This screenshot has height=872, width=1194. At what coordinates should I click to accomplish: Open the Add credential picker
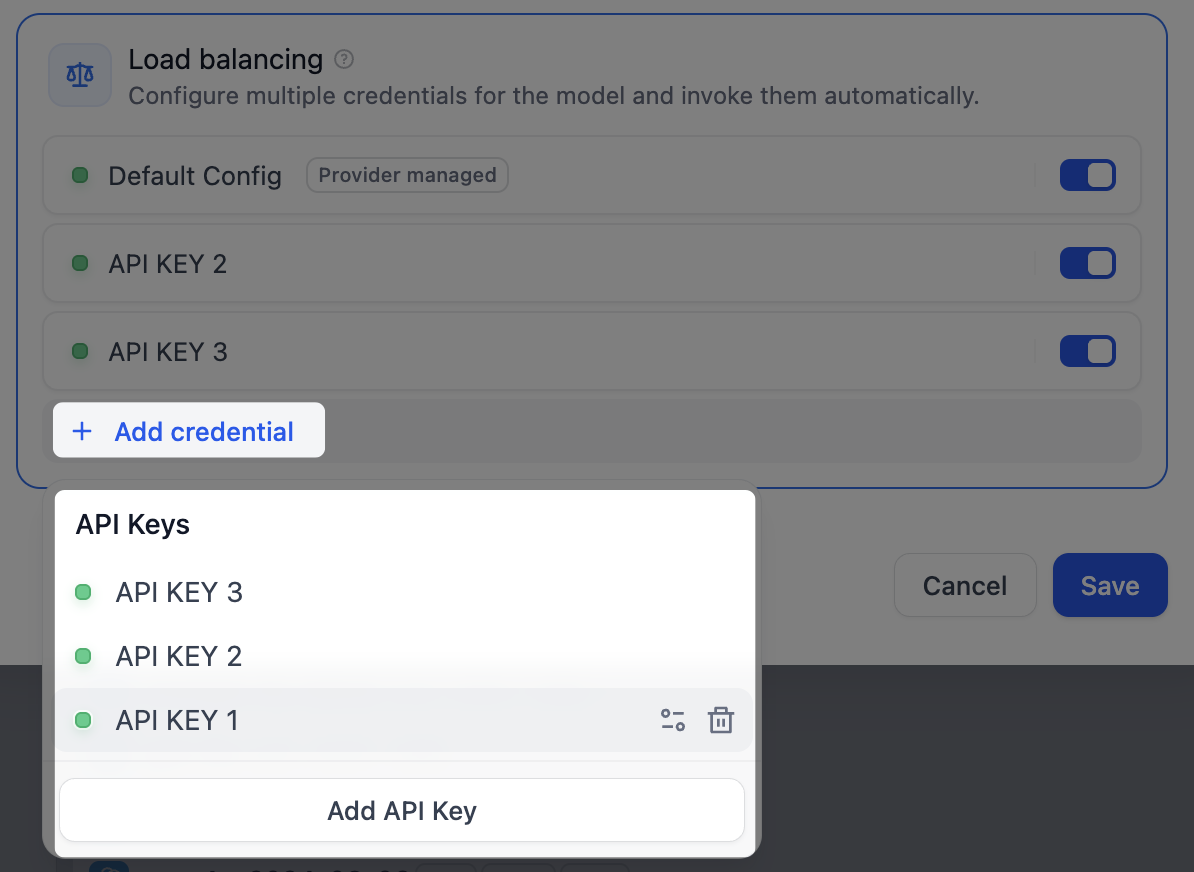[188, 431]
